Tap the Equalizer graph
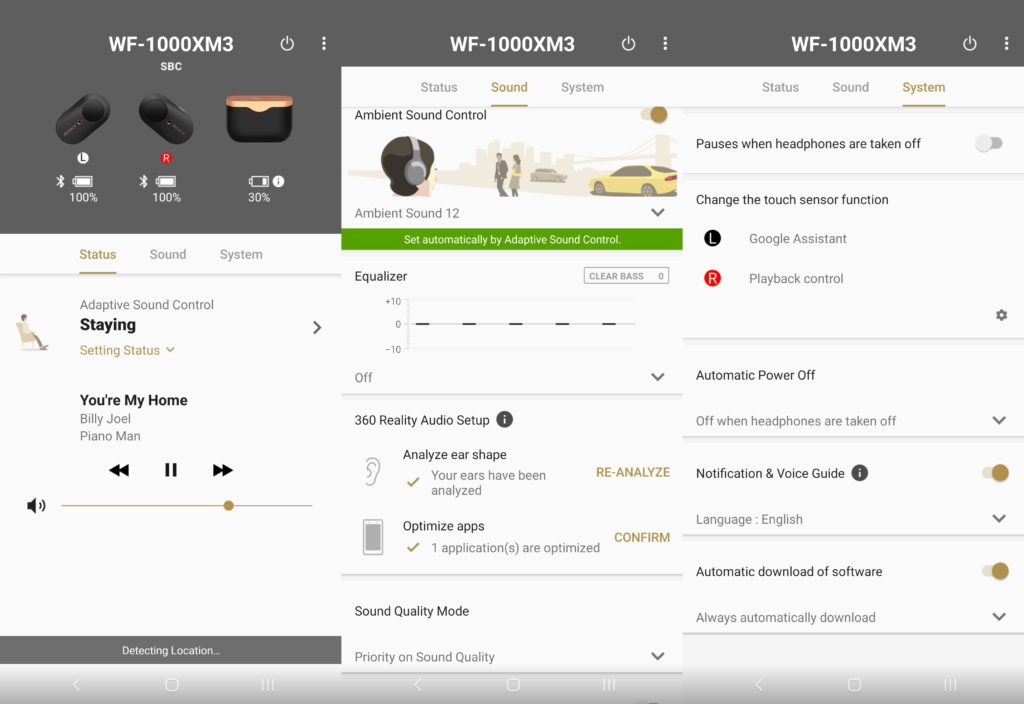Image resolution: width=1024 pixels, height=704 pixels. click(512, 325)
